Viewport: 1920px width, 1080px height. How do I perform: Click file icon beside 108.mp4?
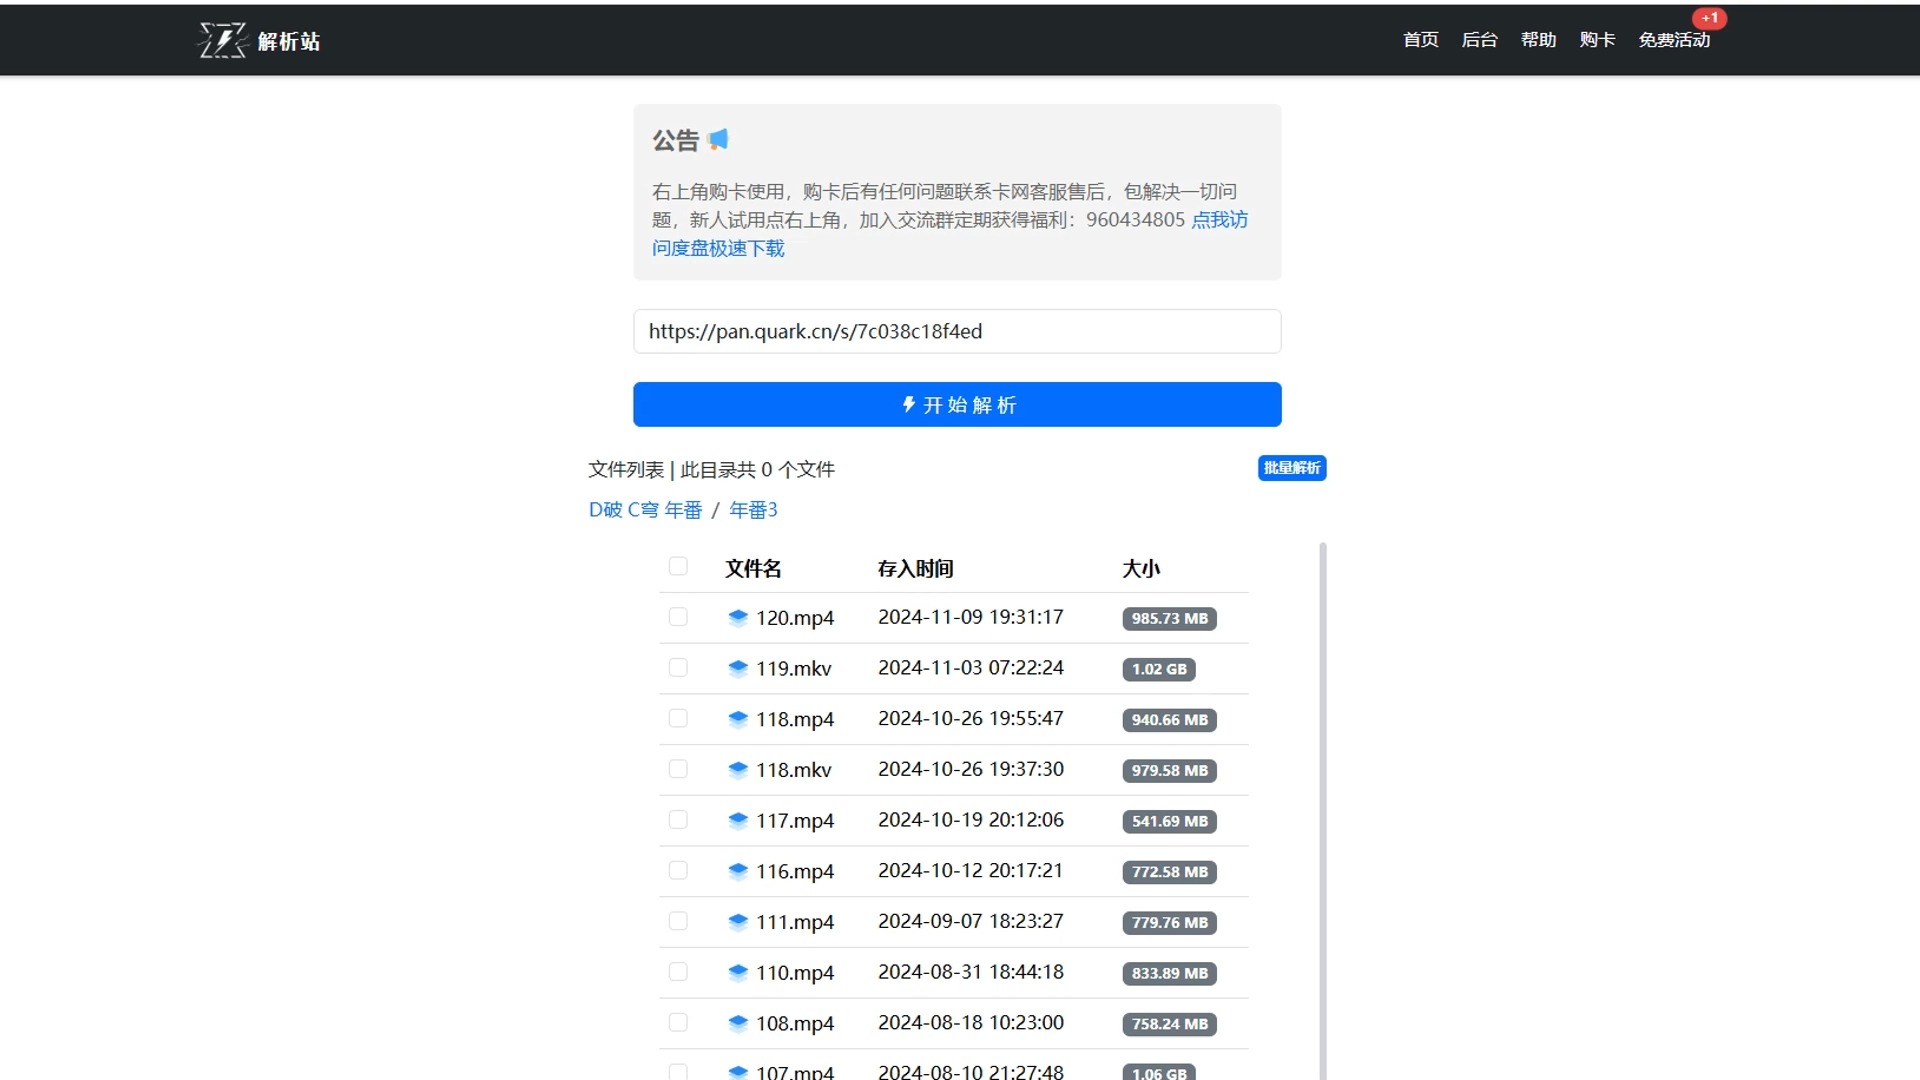[738, 1023]
